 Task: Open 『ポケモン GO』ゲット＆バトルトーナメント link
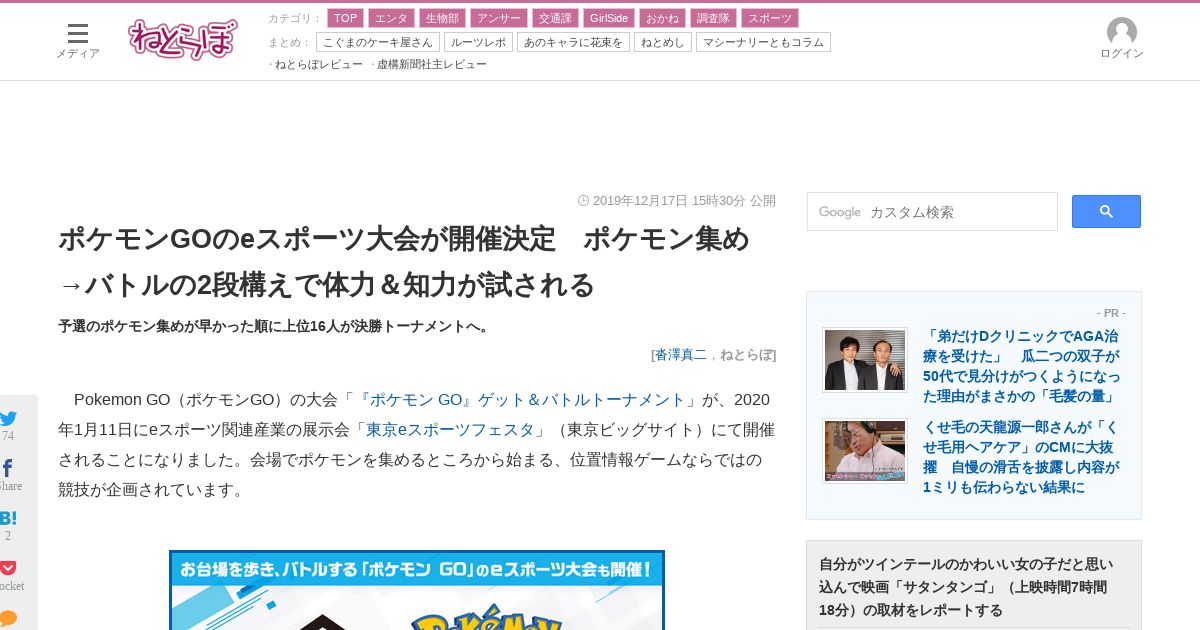(x=520, y=400)
